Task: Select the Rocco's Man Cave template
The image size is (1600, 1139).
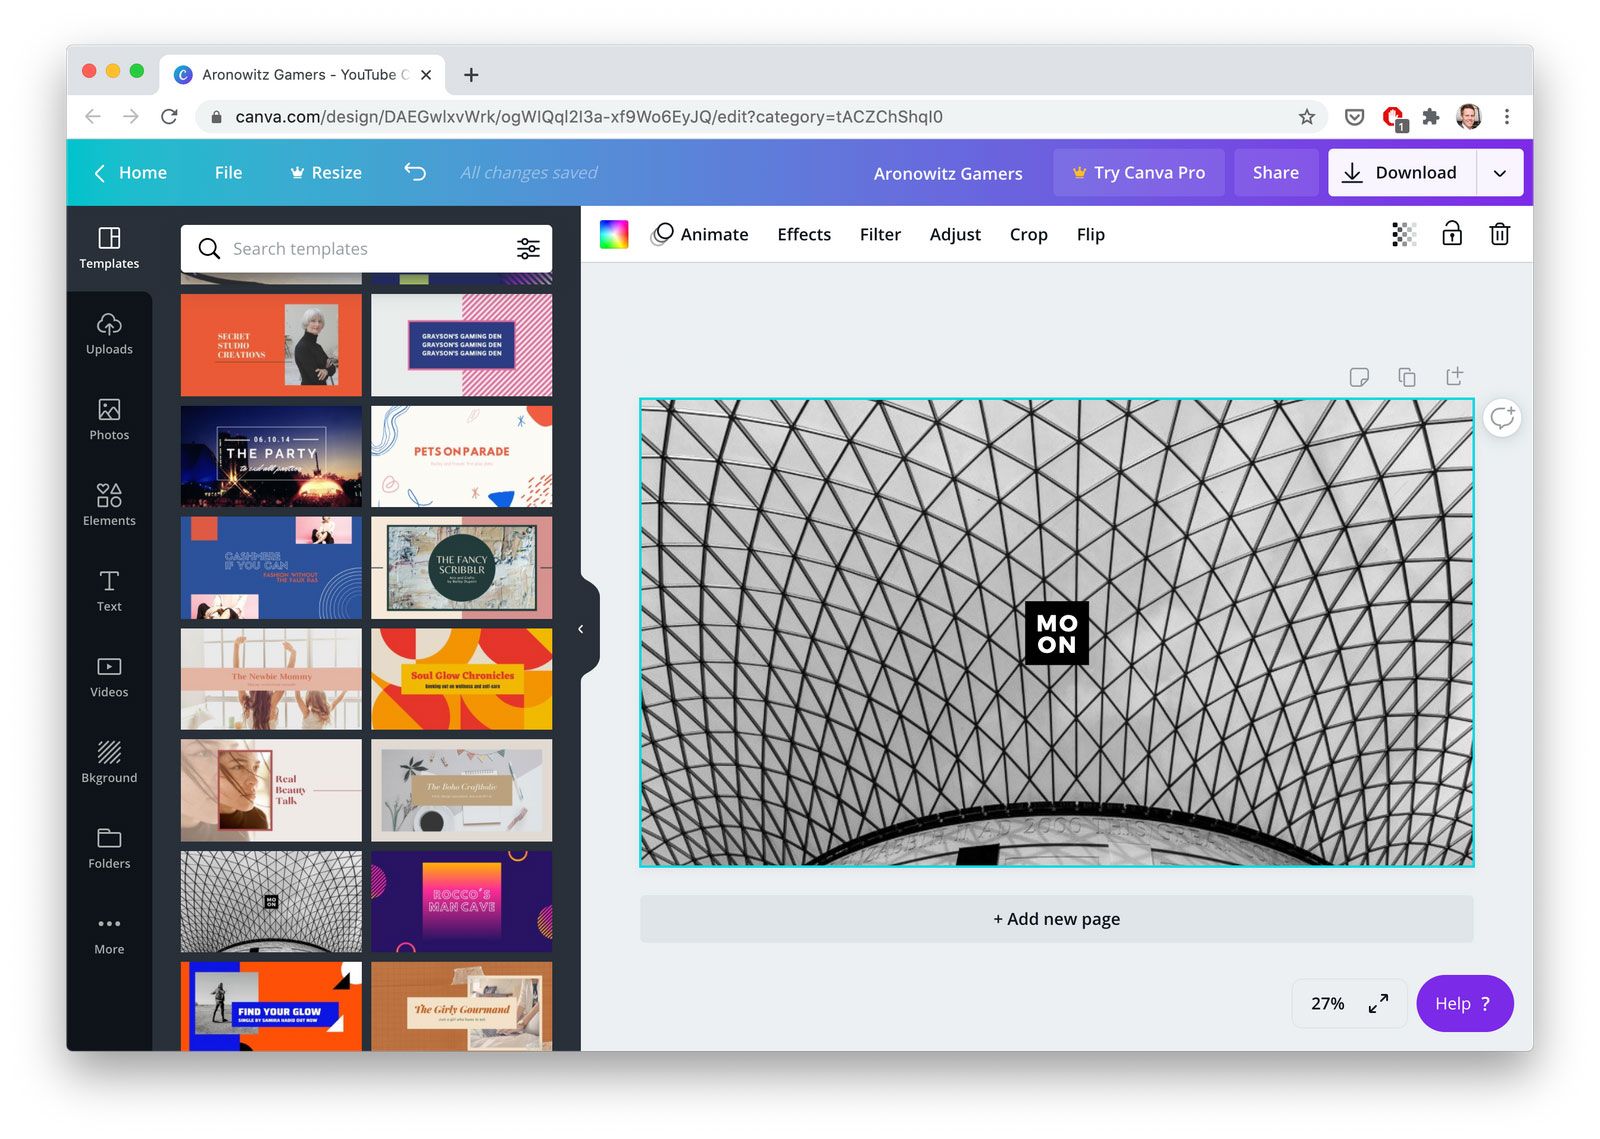Action: pos(461,901)
